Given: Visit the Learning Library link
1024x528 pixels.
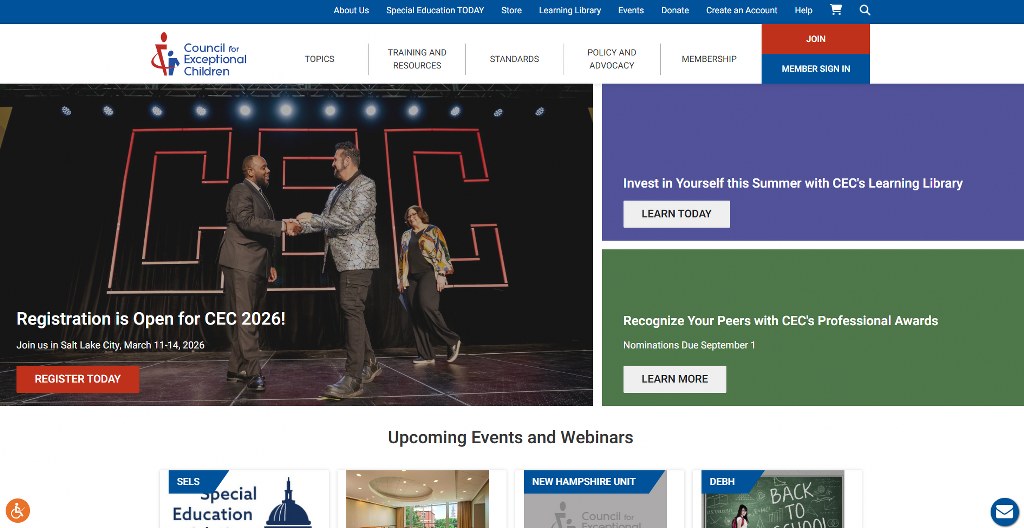Looking at the screenshot, I should tap(569, 10).
